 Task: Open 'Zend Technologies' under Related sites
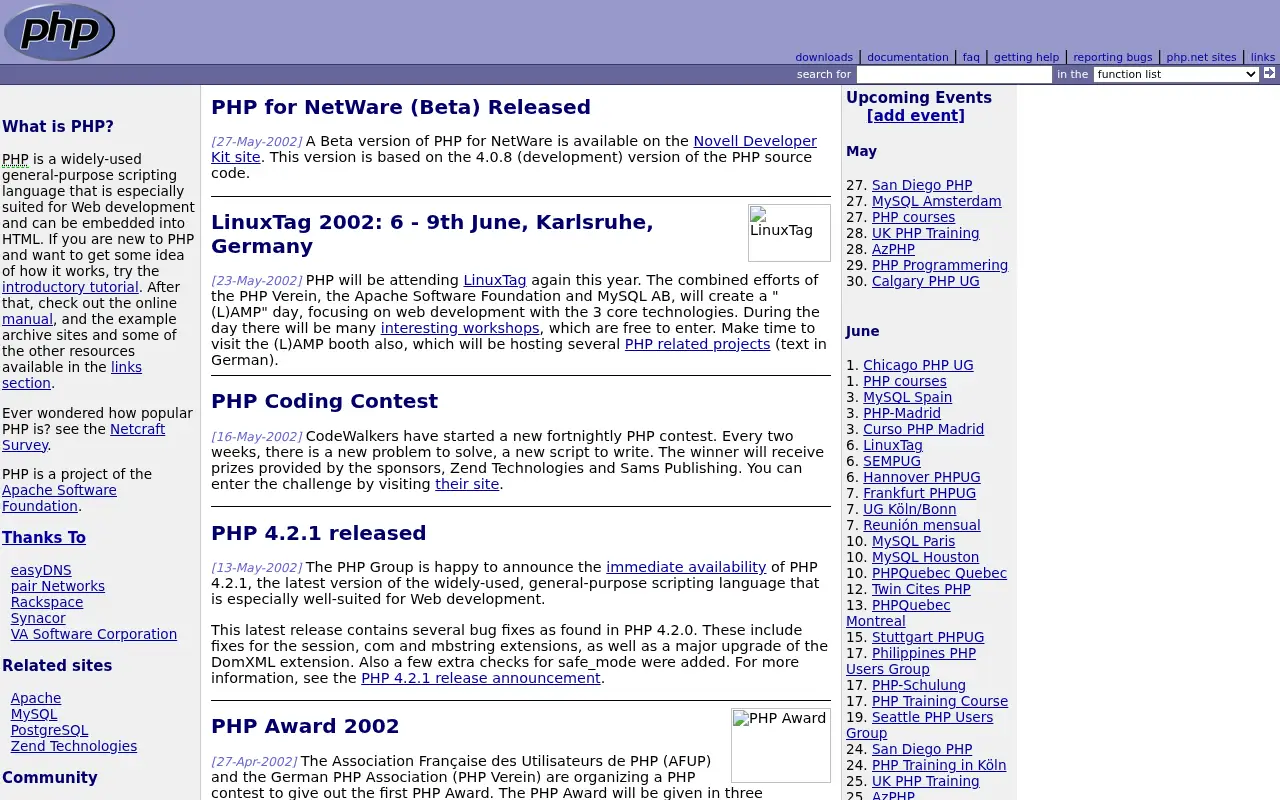pos(74,746)
